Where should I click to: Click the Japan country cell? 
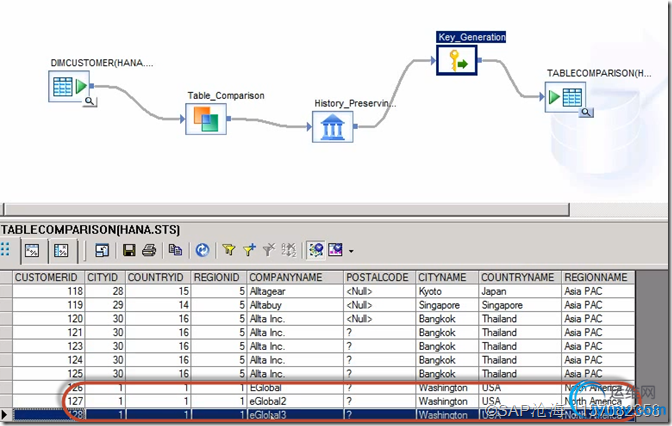[520, 291]
